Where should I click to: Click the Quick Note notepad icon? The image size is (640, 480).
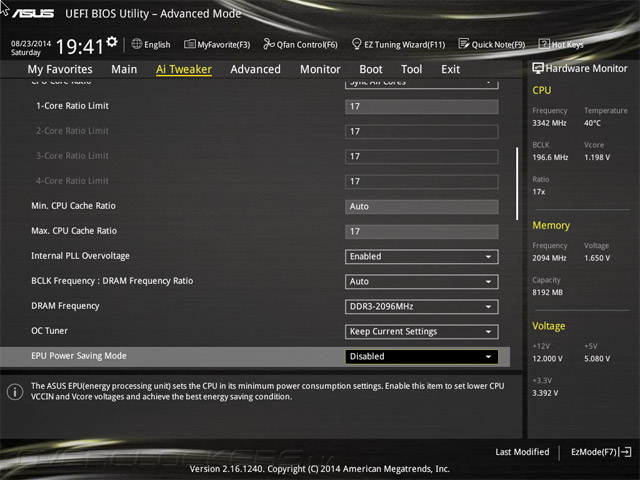[x=464, y=44]
